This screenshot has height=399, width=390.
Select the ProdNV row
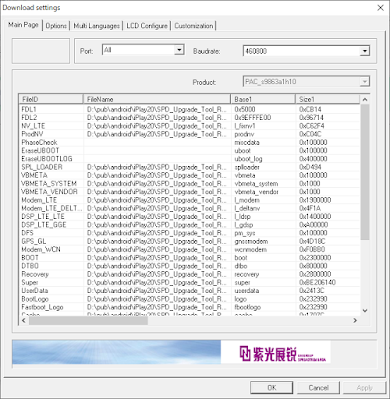(x=189, y=134)
